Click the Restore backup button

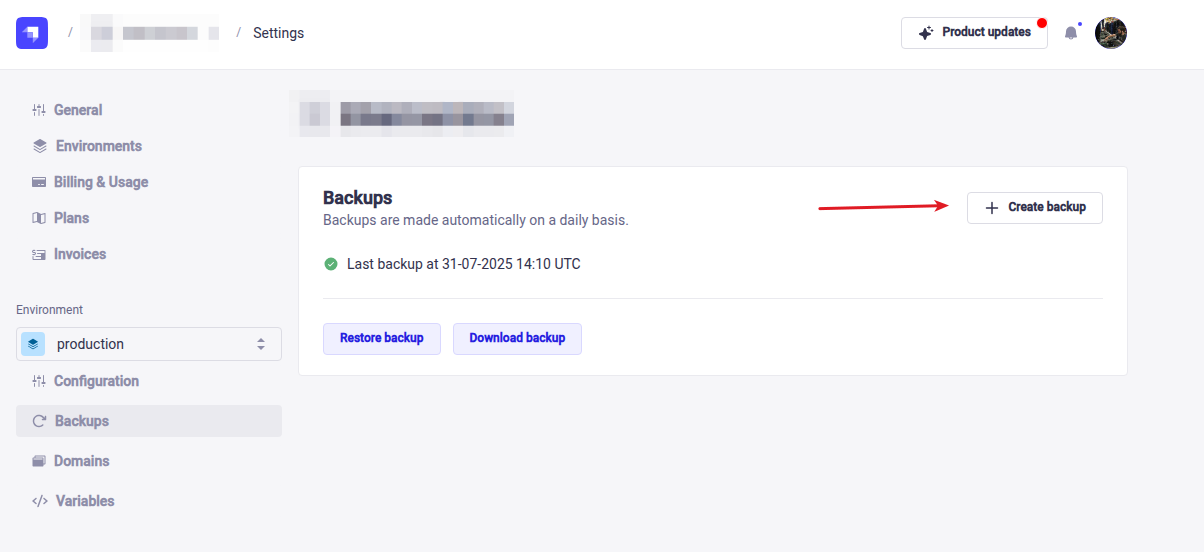[382, 338]
